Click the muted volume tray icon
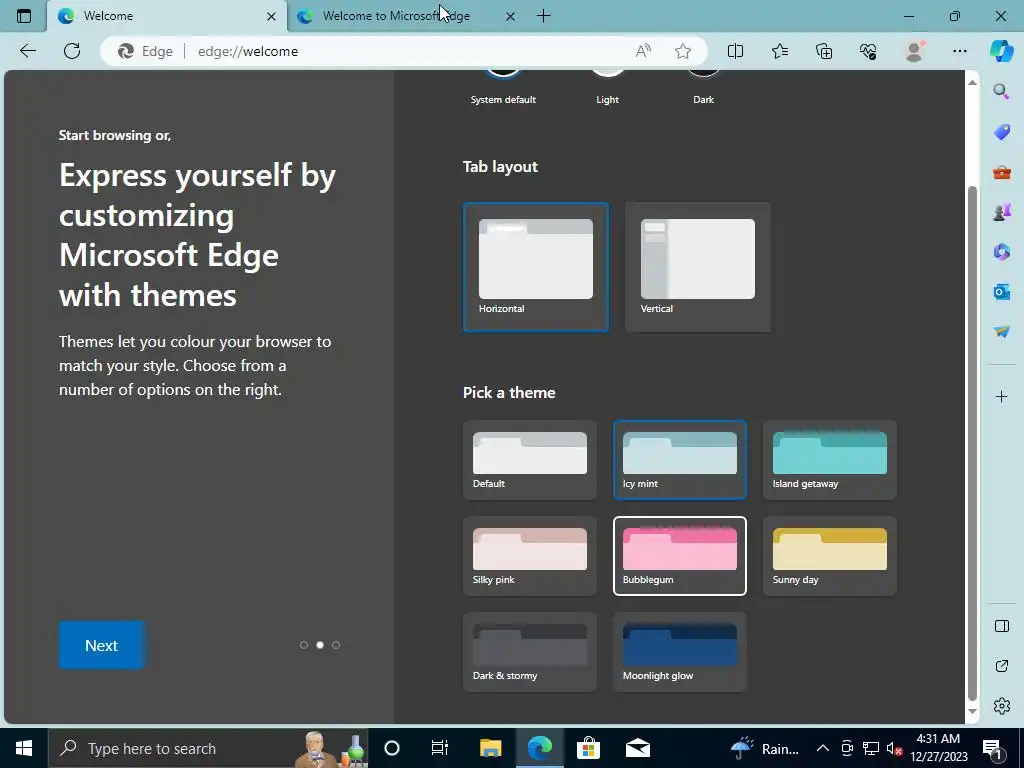This screenshot has height=768, width=1024. [895, 748]
